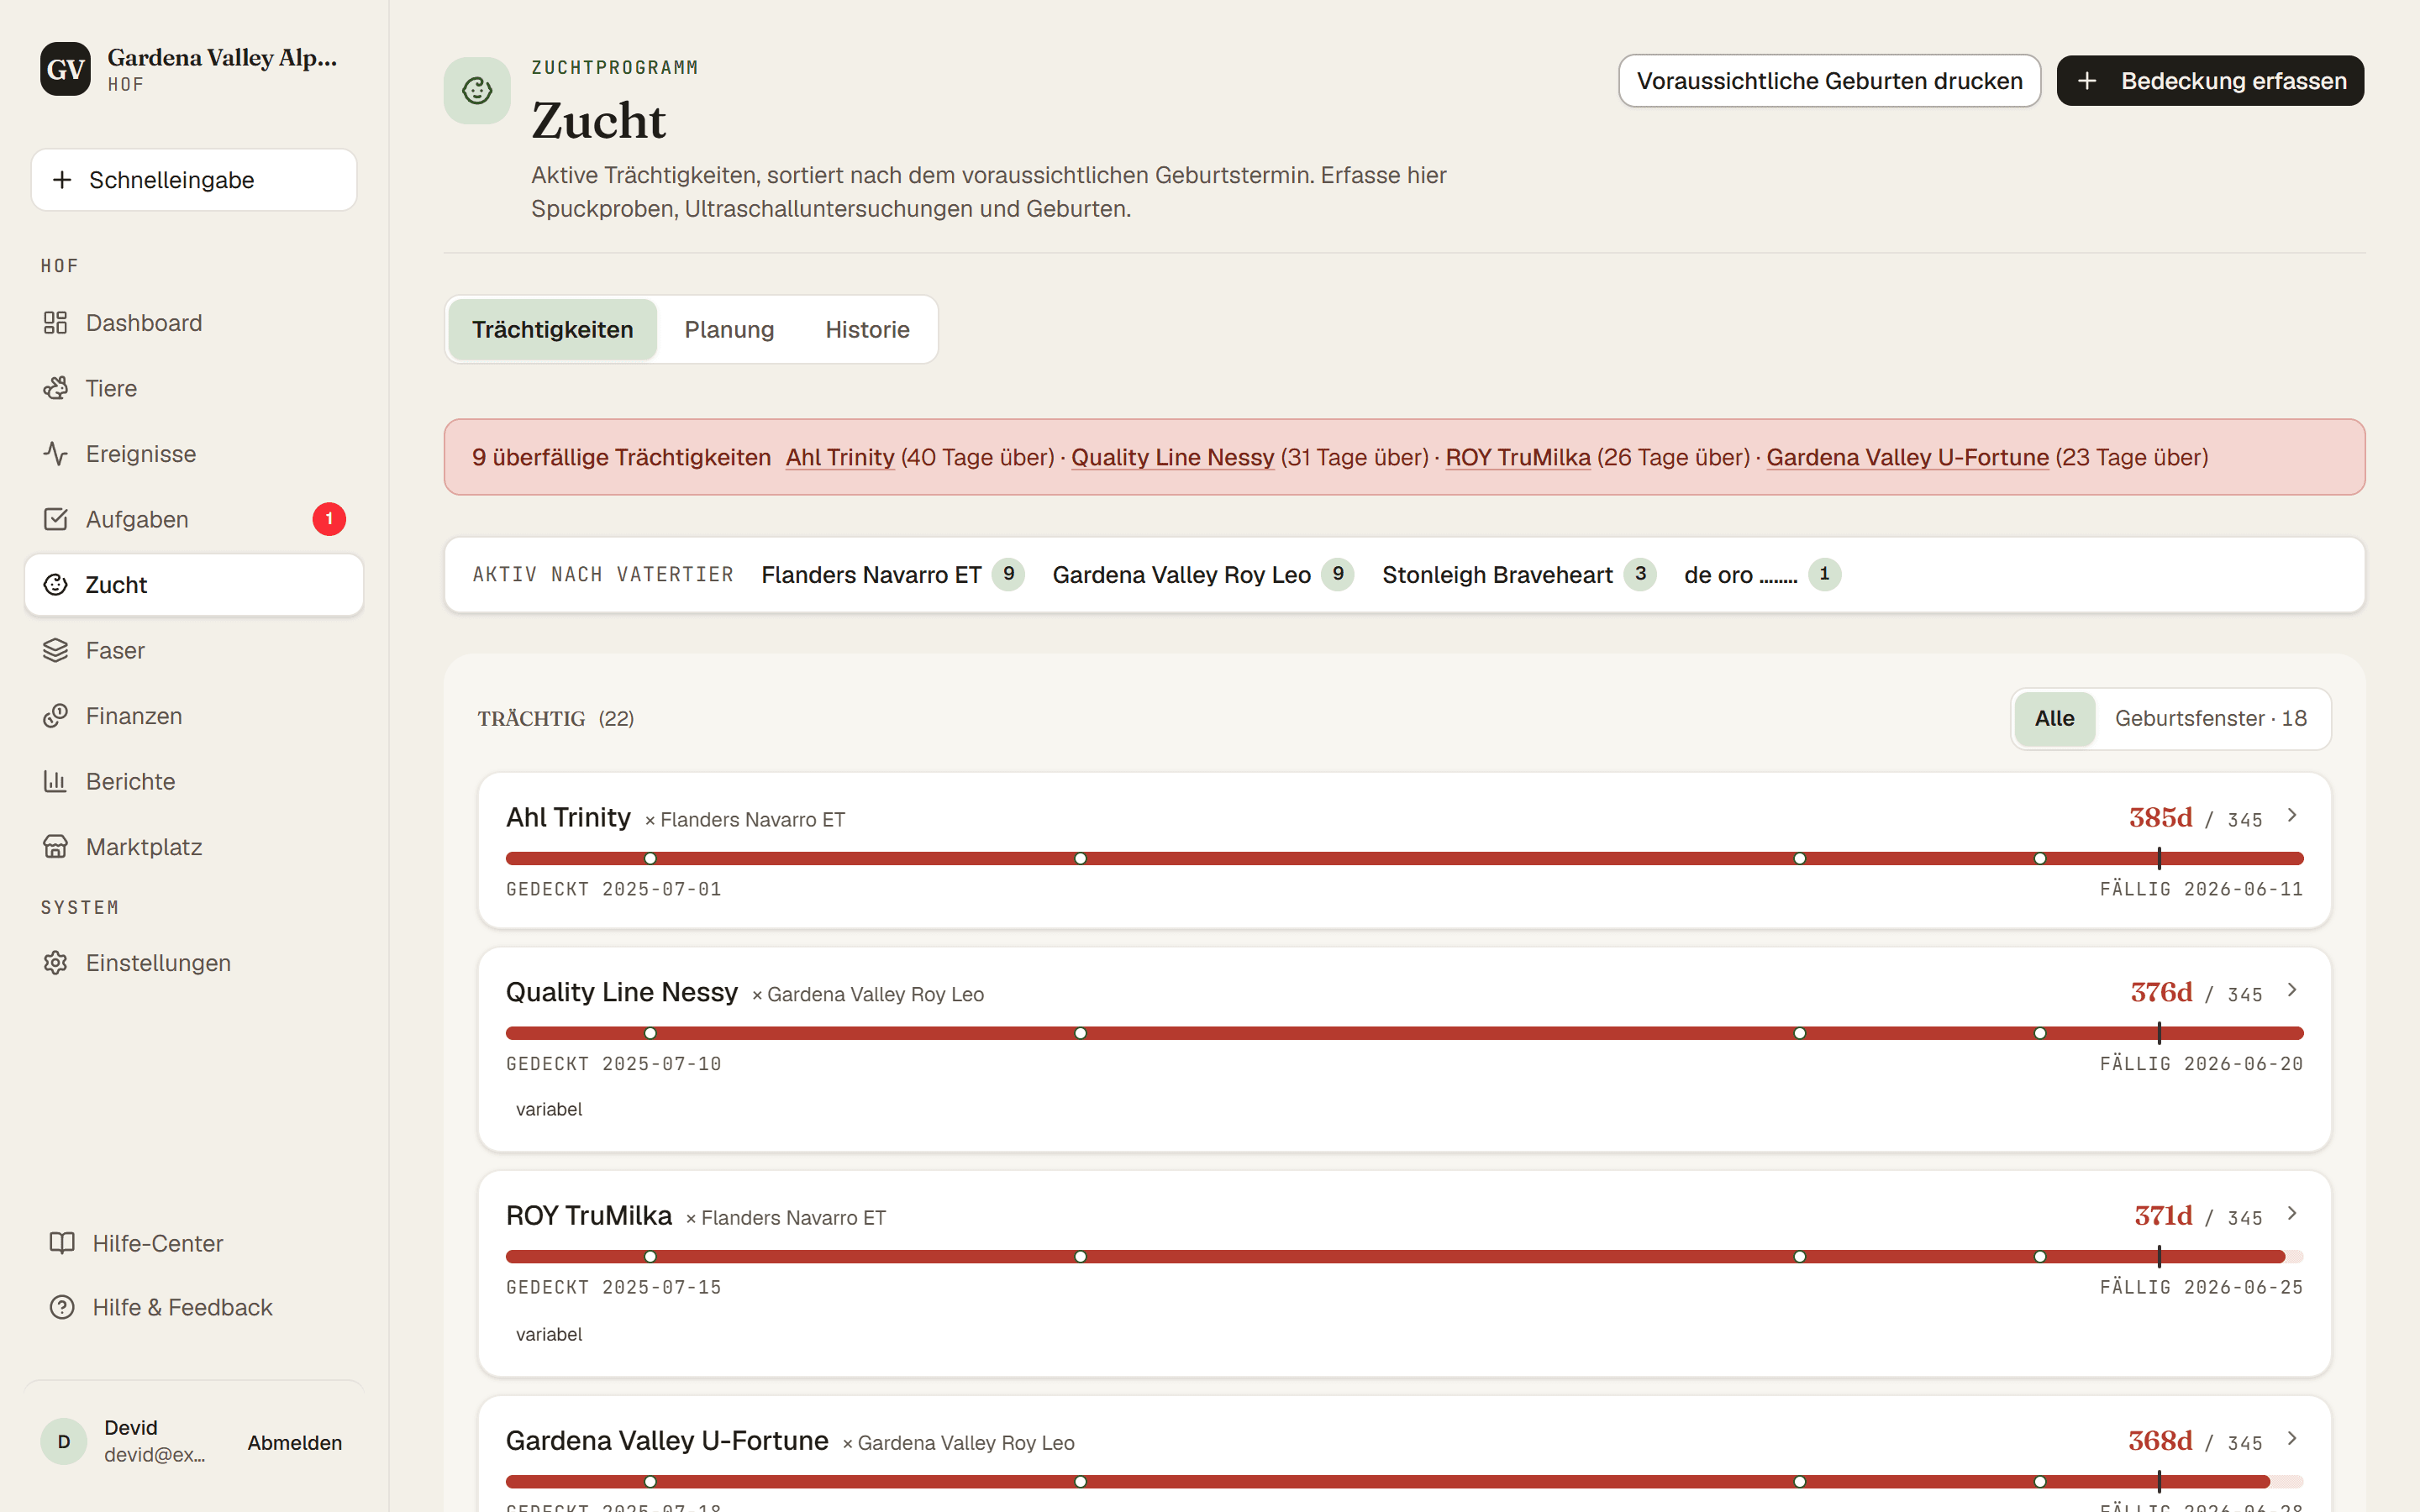The height and width of the screenshot is (1512, 2420).
Task: Click Abmelden to log out
Action: coord(295,1442)
